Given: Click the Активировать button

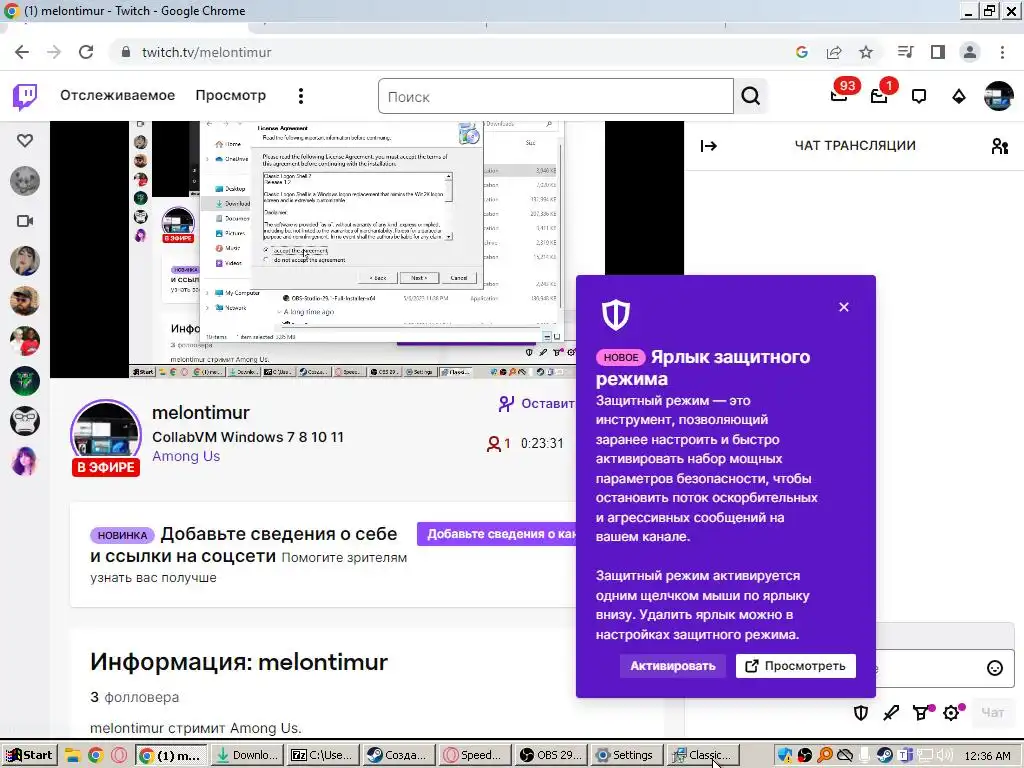Looking at the screenshot, I should tap(673, 666).
